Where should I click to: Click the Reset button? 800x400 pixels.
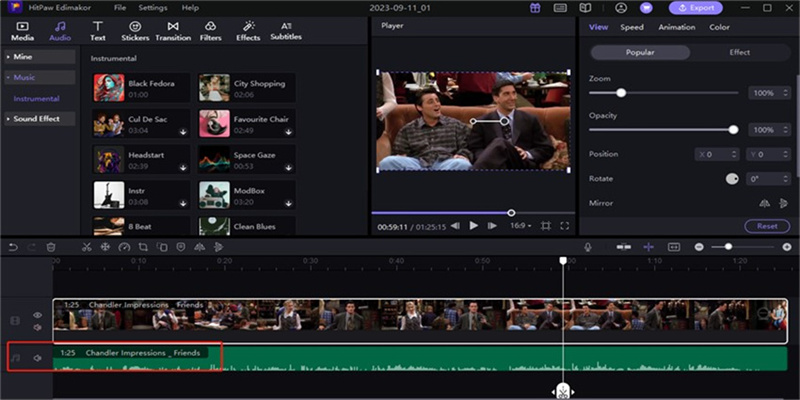767,226
